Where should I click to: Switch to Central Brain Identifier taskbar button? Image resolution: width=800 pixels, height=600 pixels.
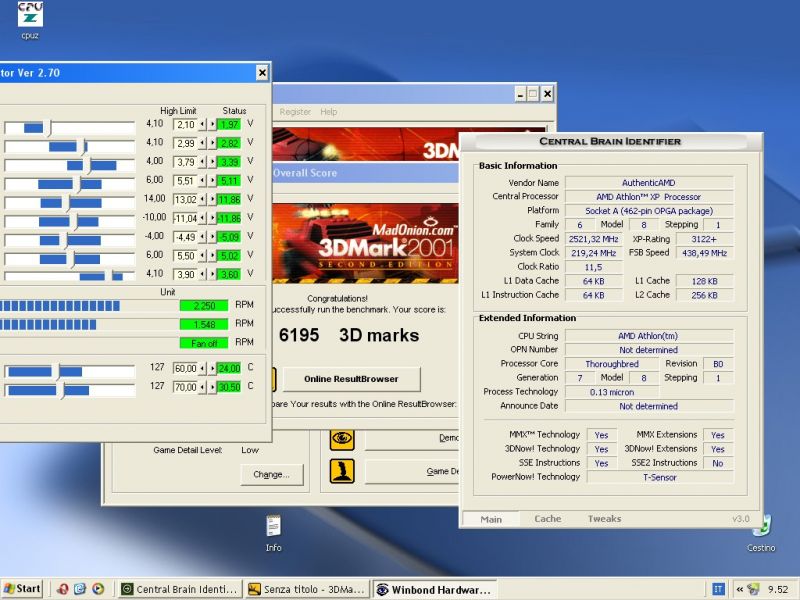(x=180, y=589)
